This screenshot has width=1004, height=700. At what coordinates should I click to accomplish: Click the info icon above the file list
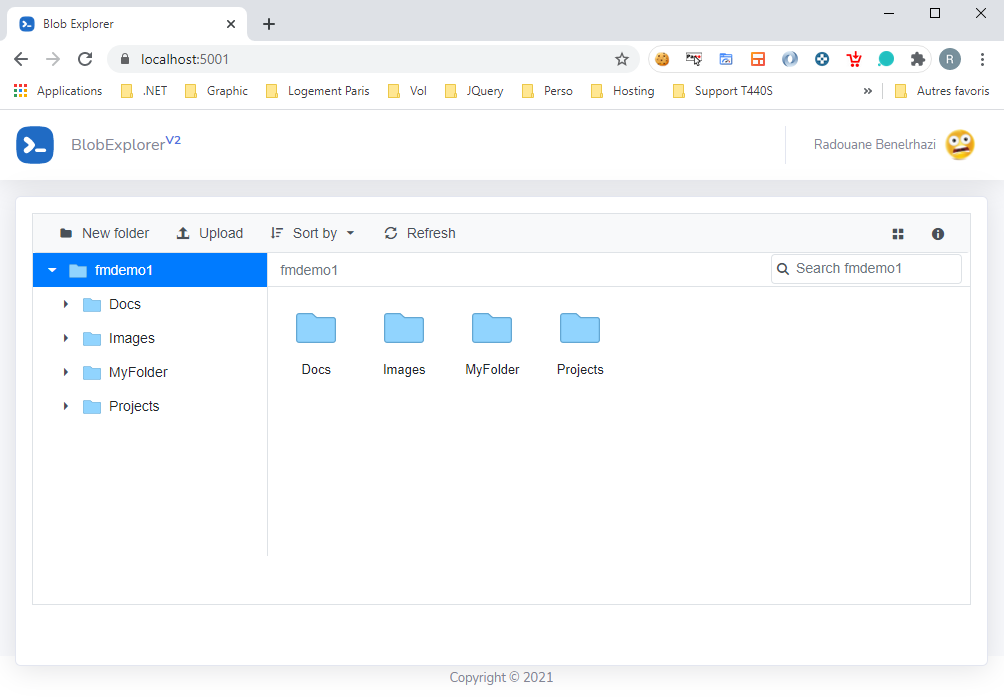pos(937,233)
